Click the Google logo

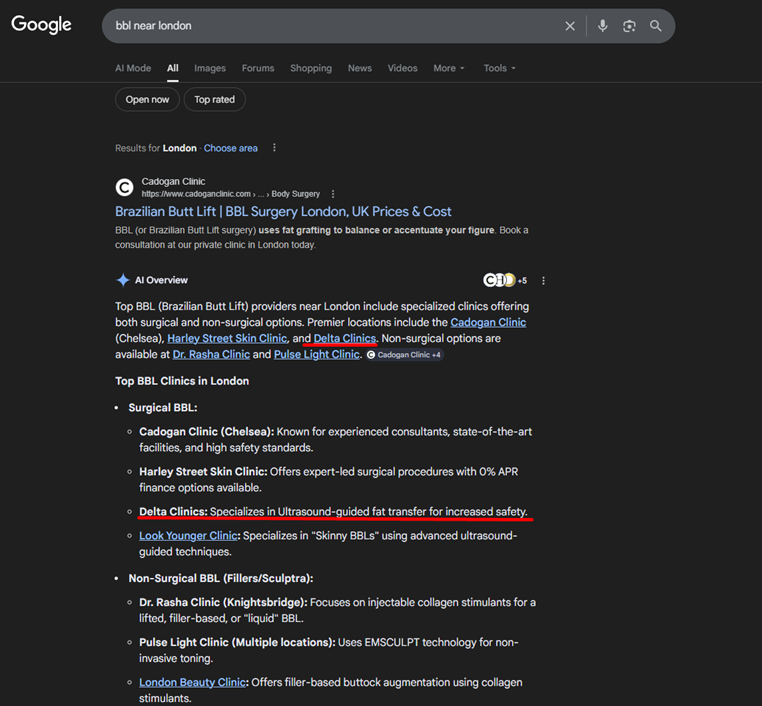(x=41, y=25)
